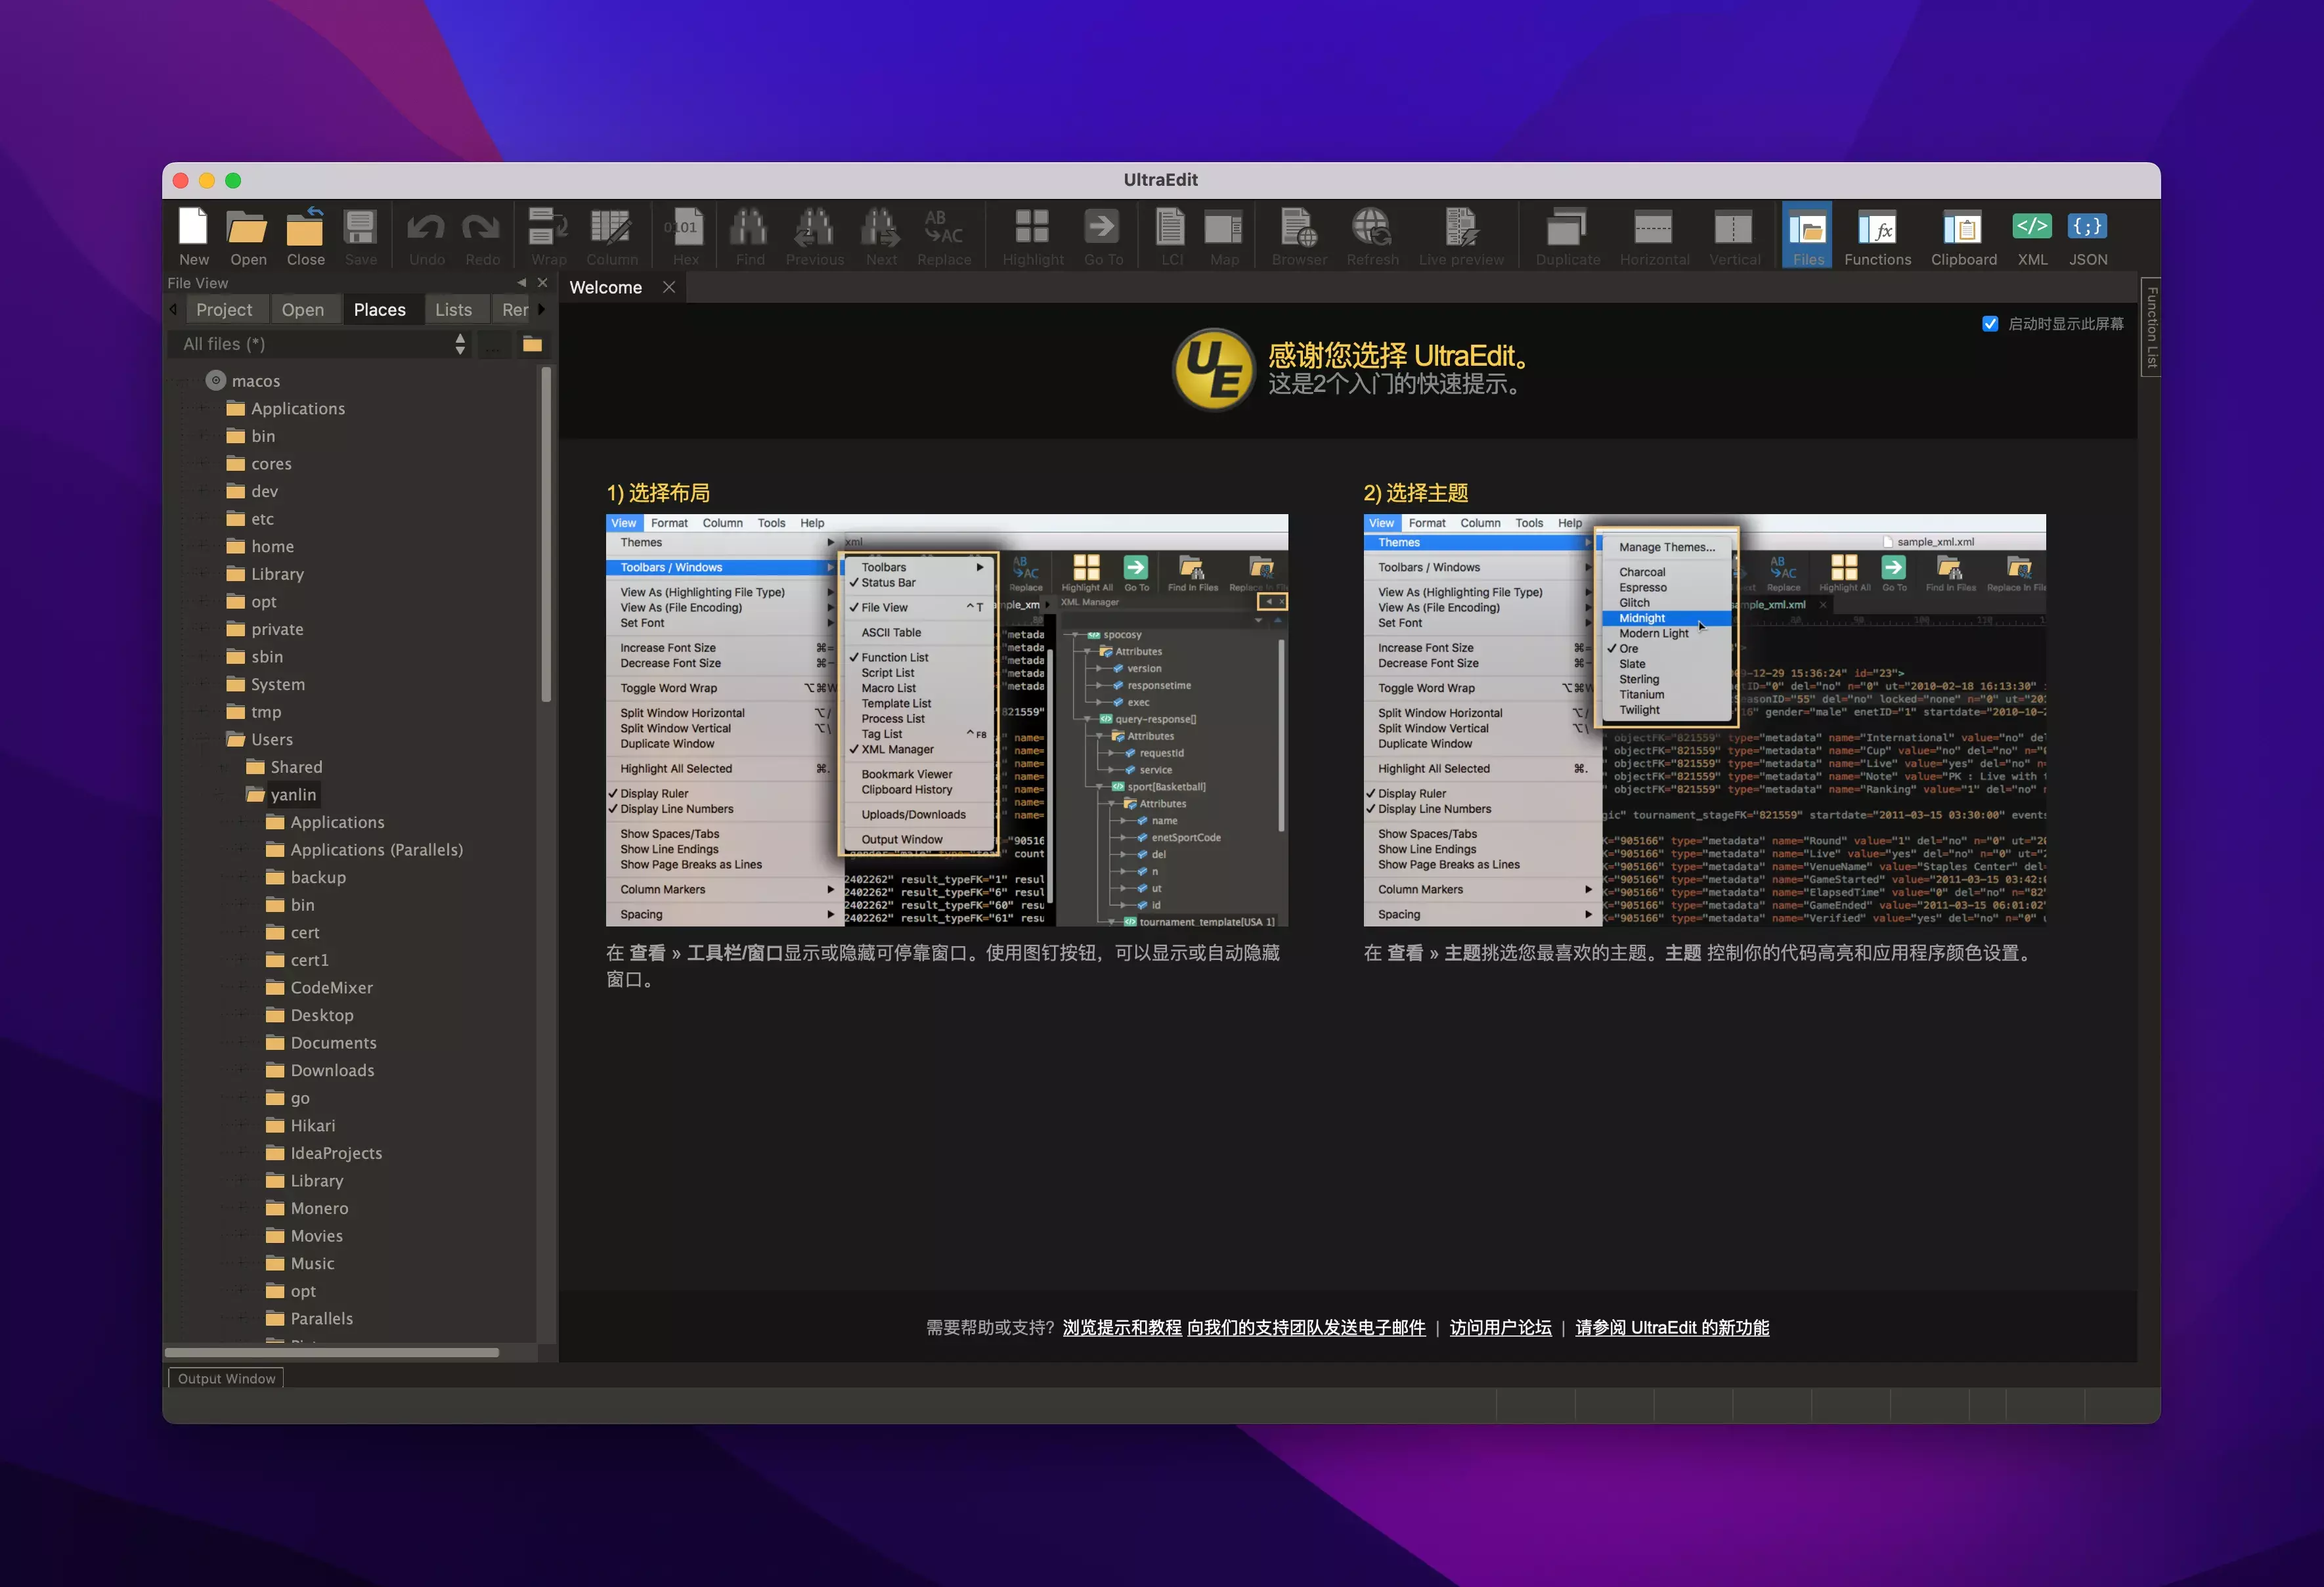Click the JSON toolbar icon
2324x1587 pixels.
(x=2088, y=235)
